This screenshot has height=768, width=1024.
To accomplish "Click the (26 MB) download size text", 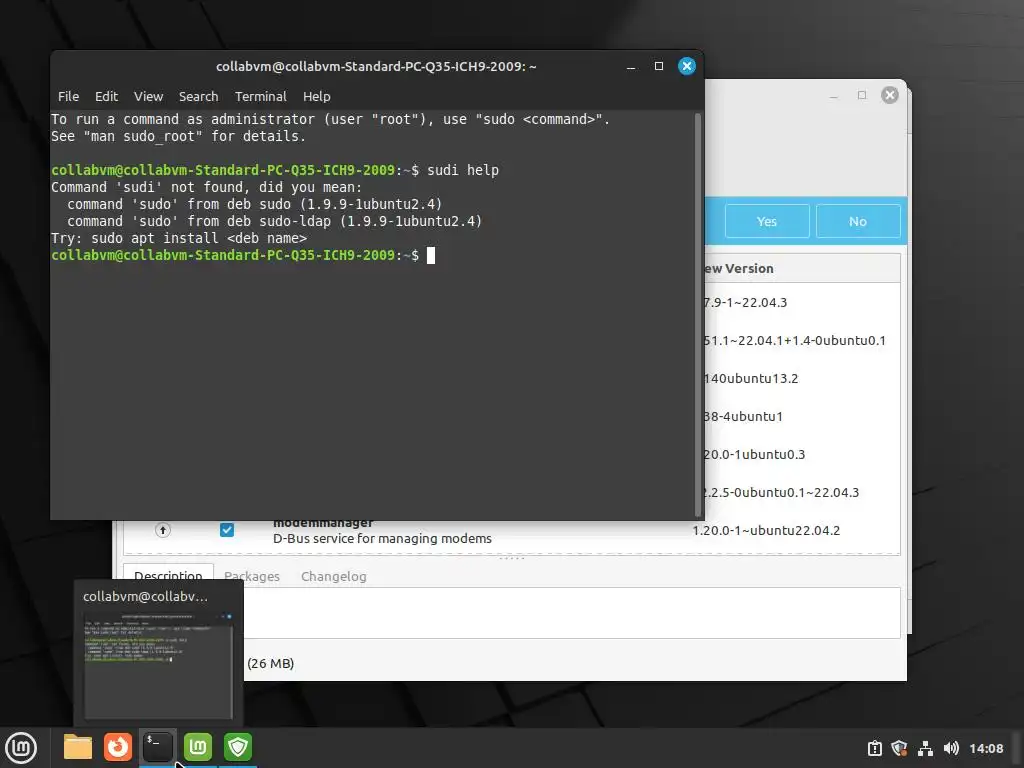I will [270, 664].
